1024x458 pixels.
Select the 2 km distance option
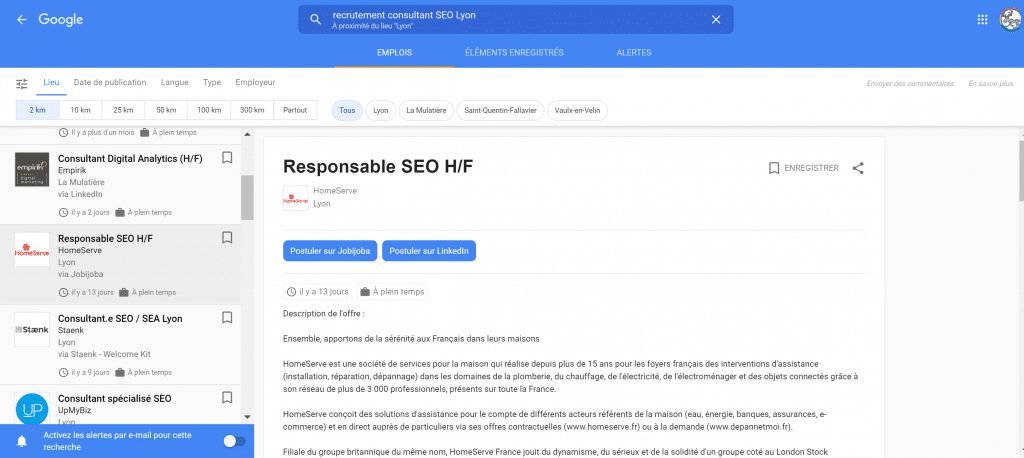click(x=37, y=110)
